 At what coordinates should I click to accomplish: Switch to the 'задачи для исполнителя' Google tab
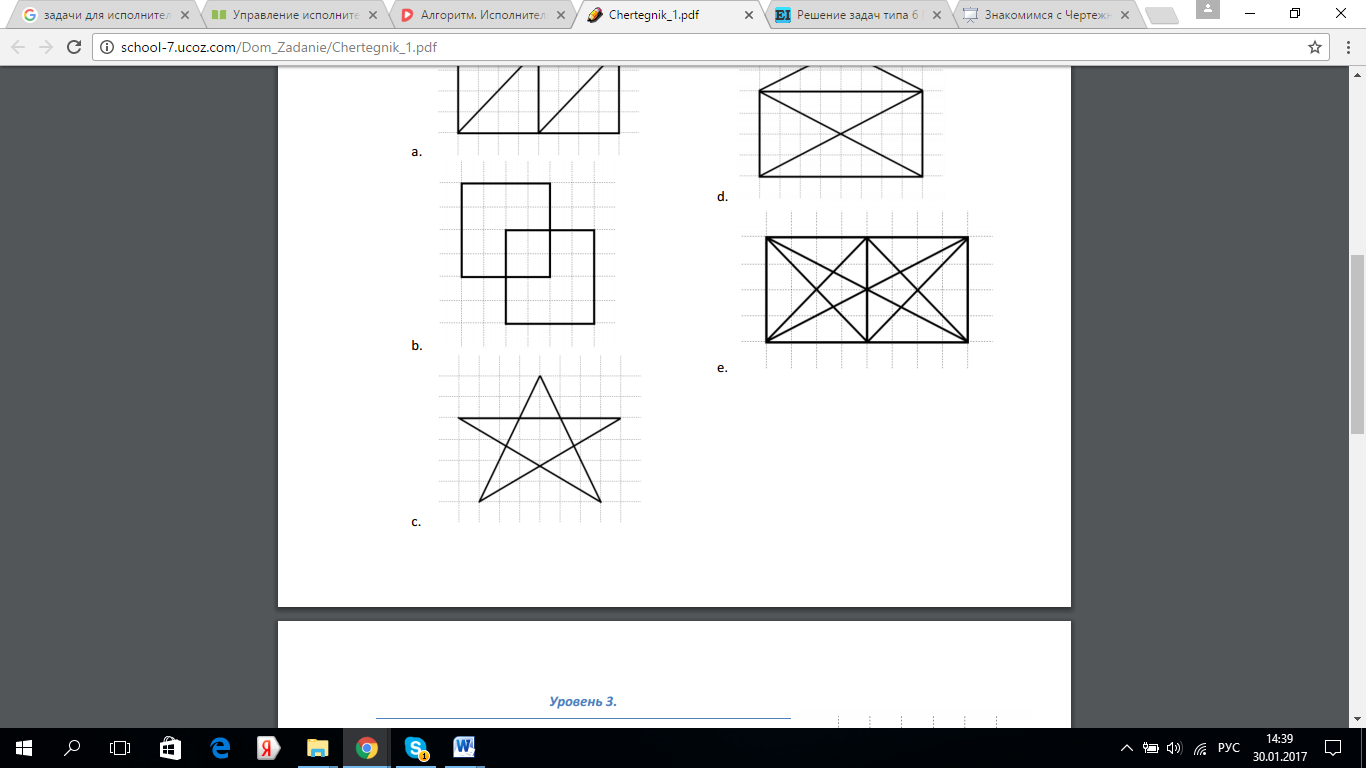(x=100, y=15)
